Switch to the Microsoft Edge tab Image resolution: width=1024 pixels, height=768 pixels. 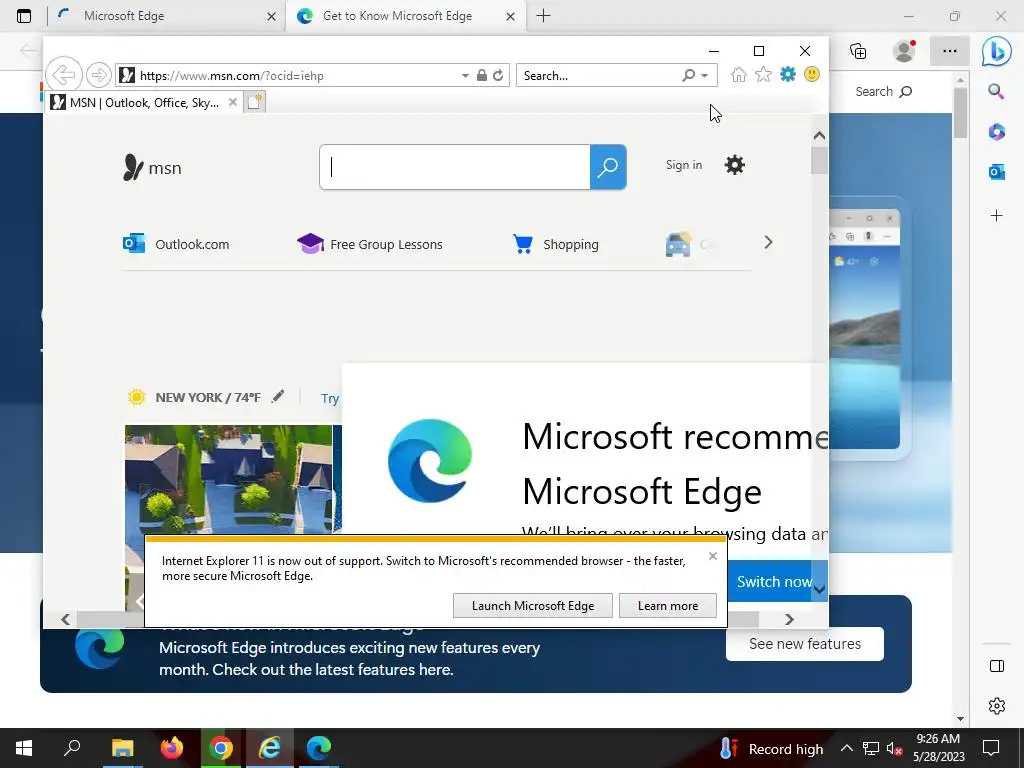165,16
